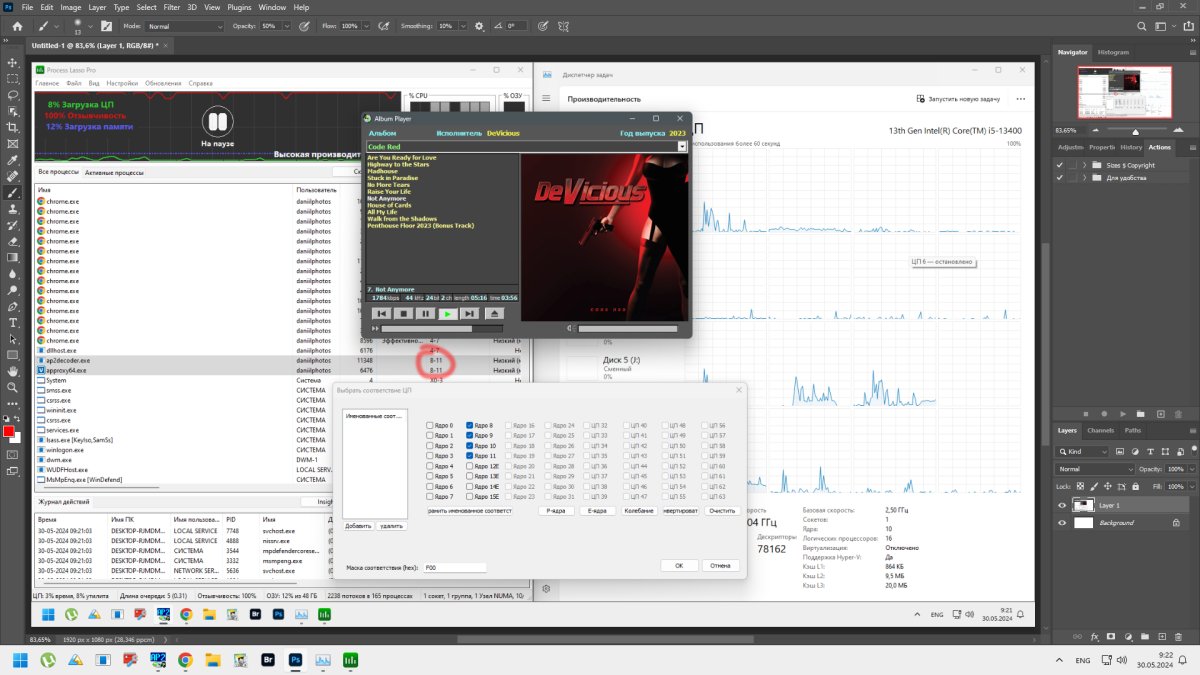Open the red foreground color swatch
The height and width of the screenshot is (675, 1200).
click(x=9, y=431)
